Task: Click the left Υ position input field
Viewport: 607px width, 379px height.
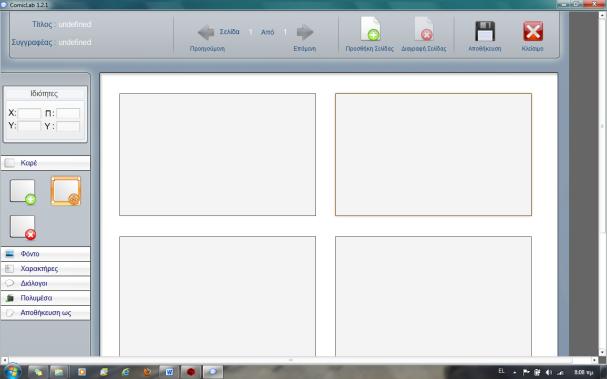Action: click(x=29, y=126)
